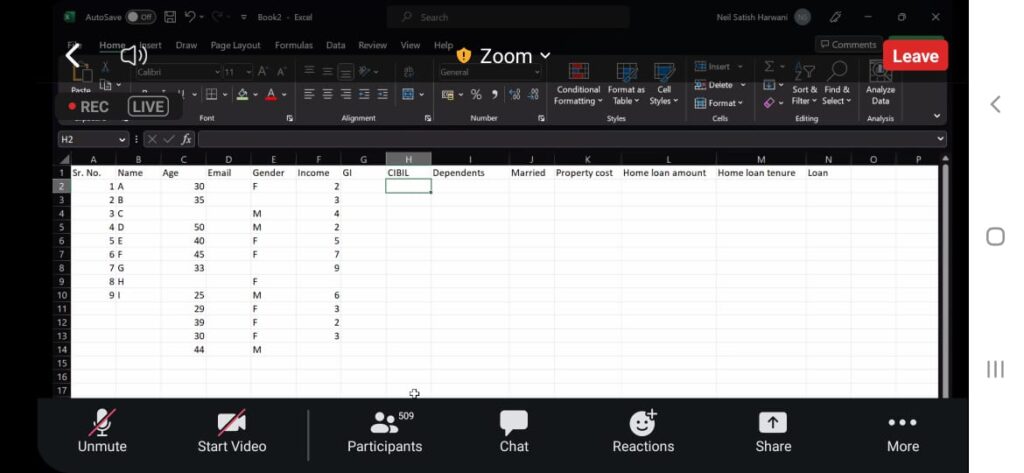
Task: Unmute the microphone in Zoom
Action: click(x=101, y=430)
